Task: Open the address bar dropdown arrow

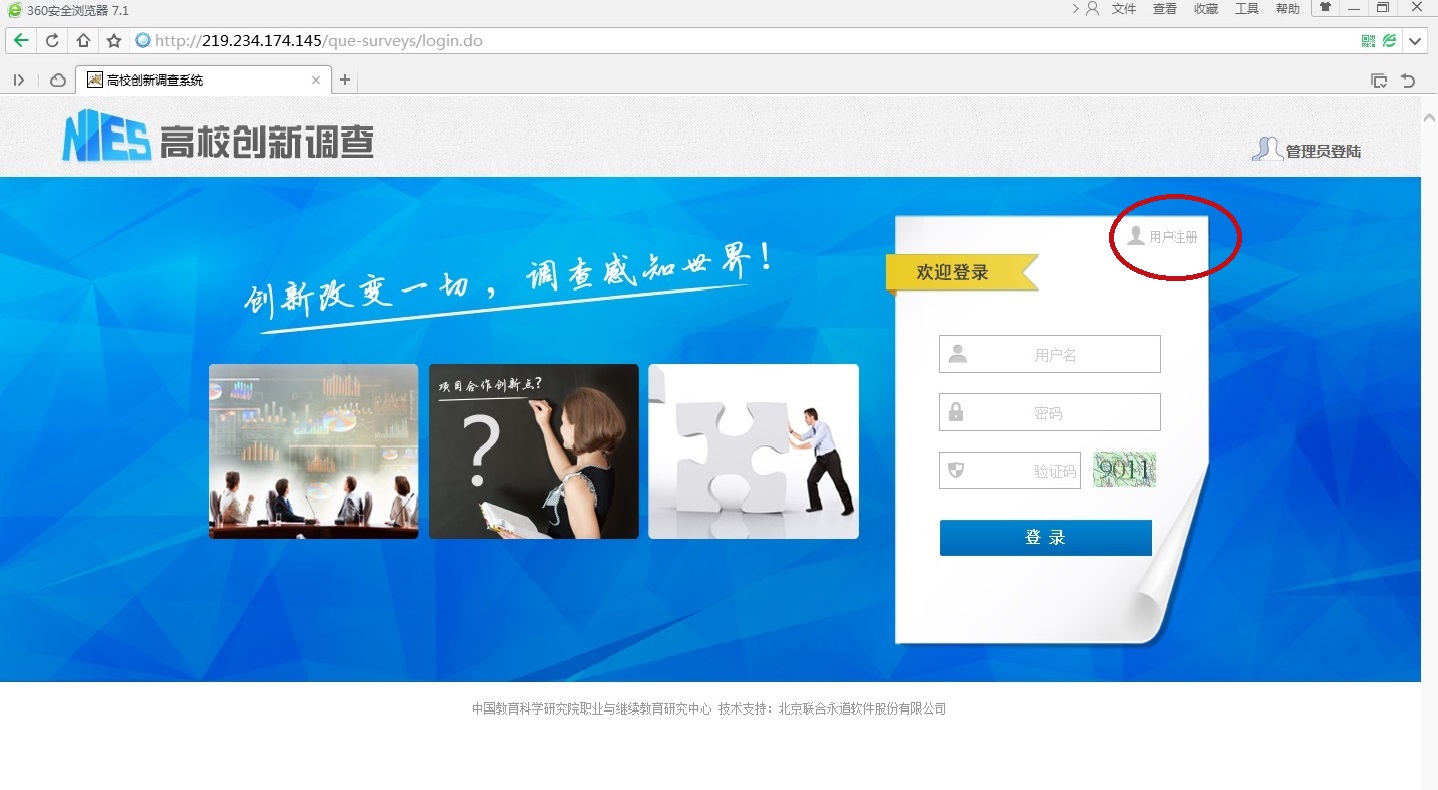Action: click(x=1415, y=40)
